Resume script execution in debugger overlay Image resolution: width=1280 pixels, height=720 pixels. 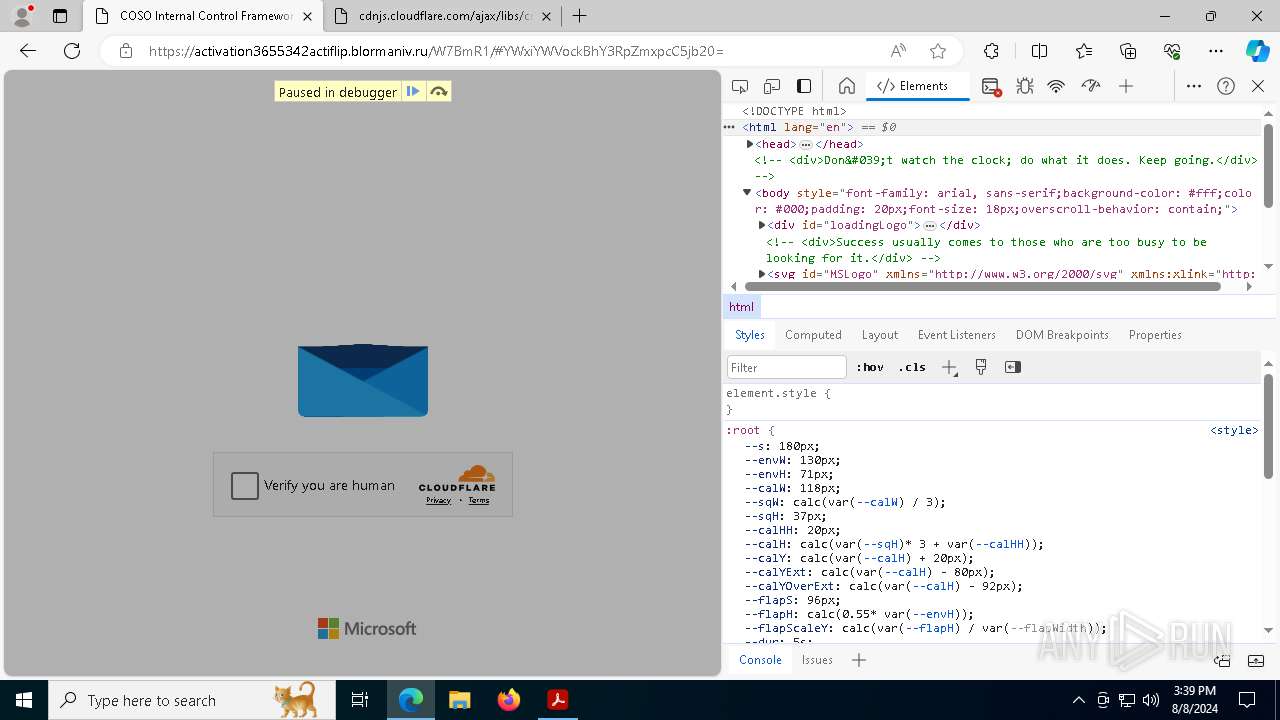coord(413,91)
